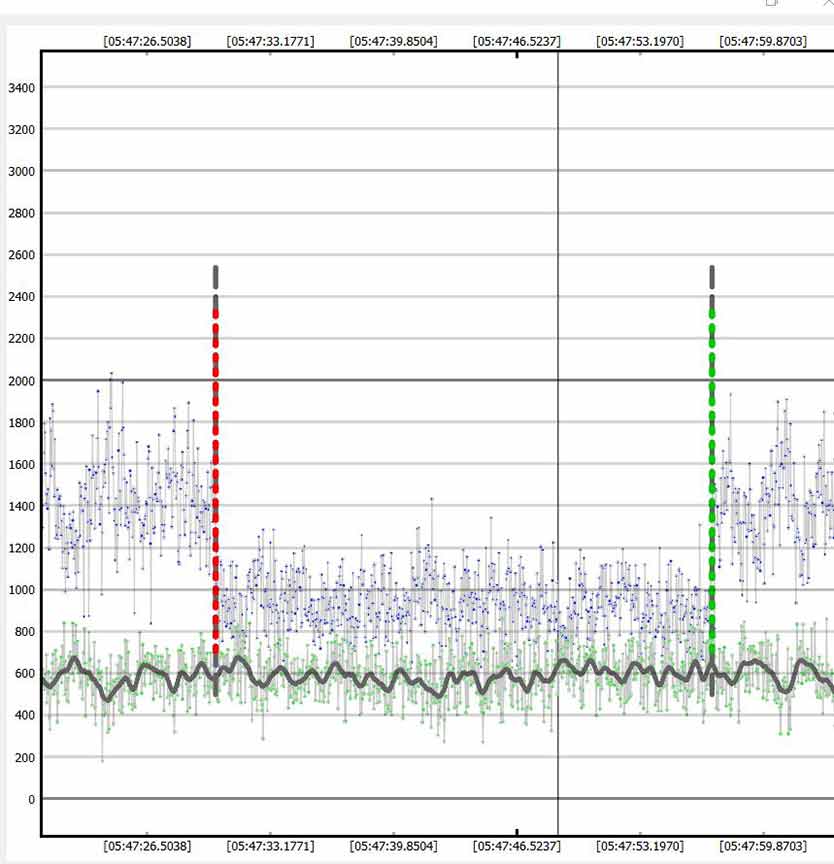Click the 2000 y-axis label
This screenshot has height=864, width=834.
coord(21,381)
